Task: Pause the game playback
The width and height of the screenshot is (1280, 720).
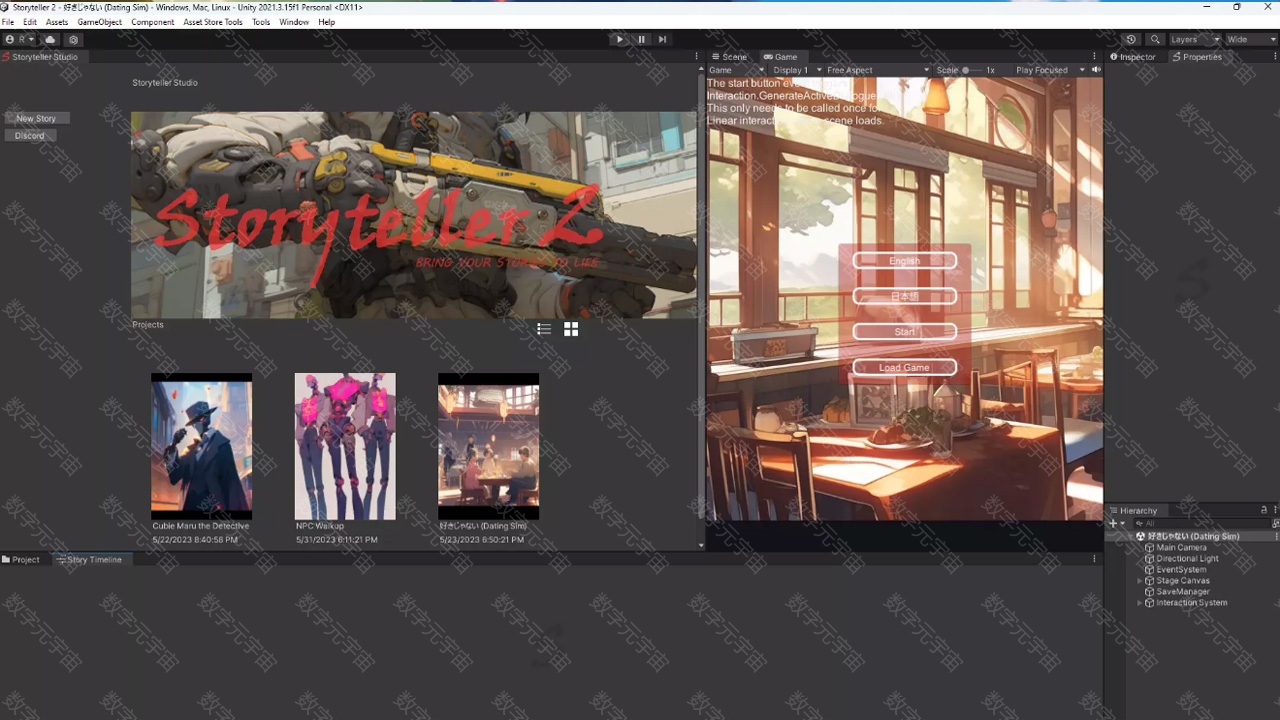Action: (x=641, y=39)
